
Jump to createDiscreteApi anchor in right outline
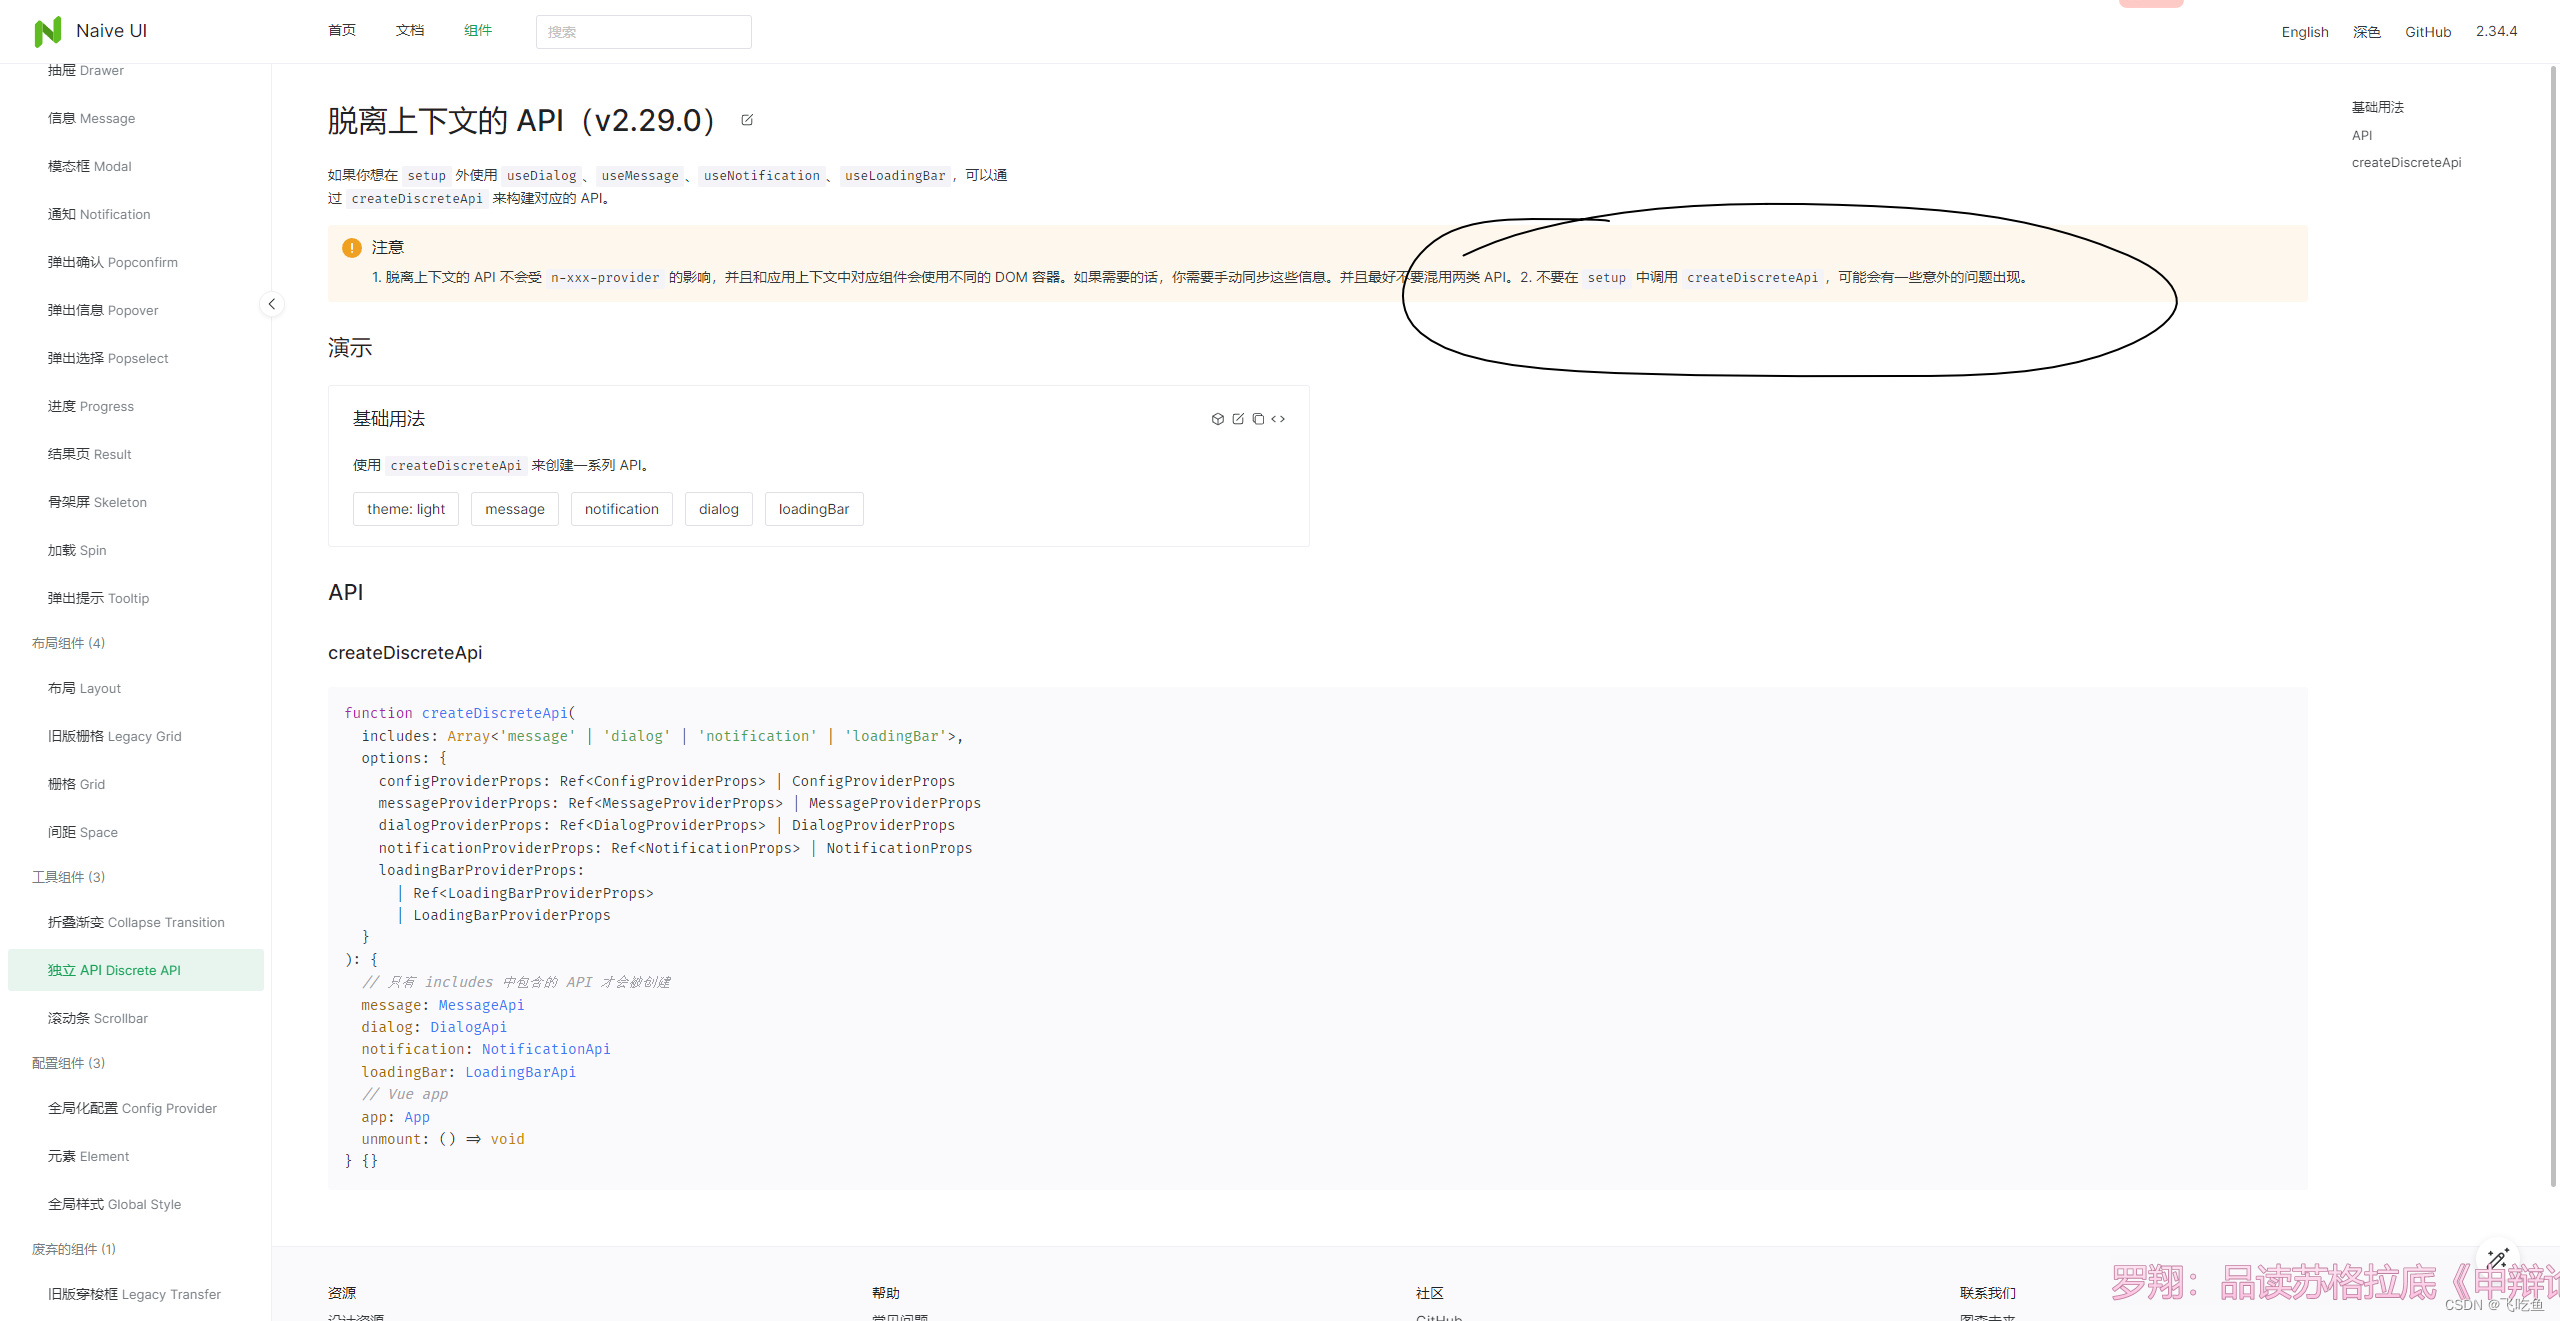pyautogui.click(x=2406, y=162)
